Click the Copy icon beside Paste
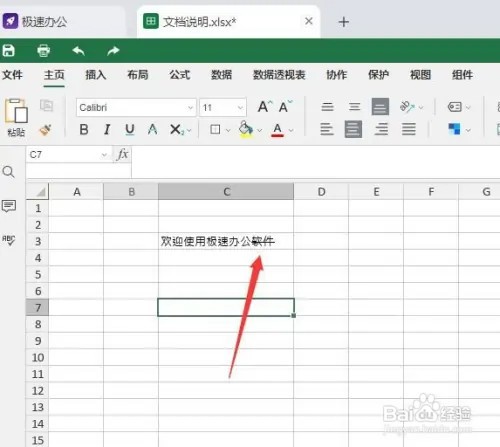 [46, 105]
